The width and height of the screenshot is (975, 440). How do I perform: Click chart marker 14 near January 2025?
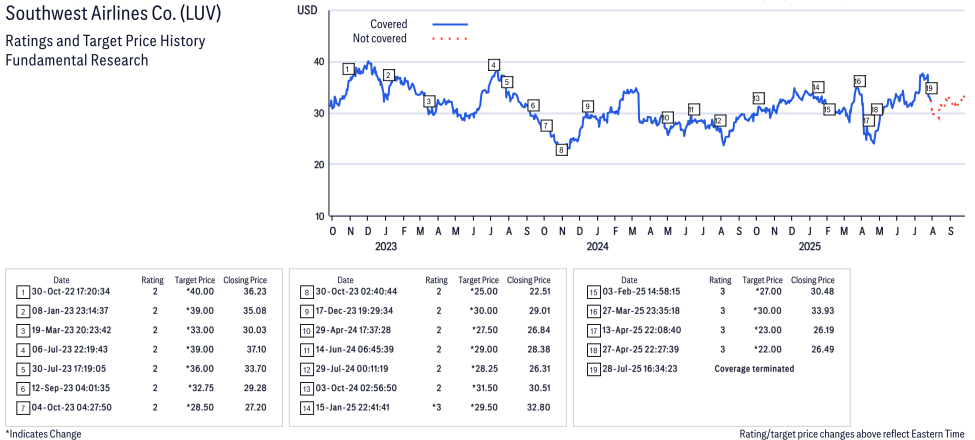818,87
